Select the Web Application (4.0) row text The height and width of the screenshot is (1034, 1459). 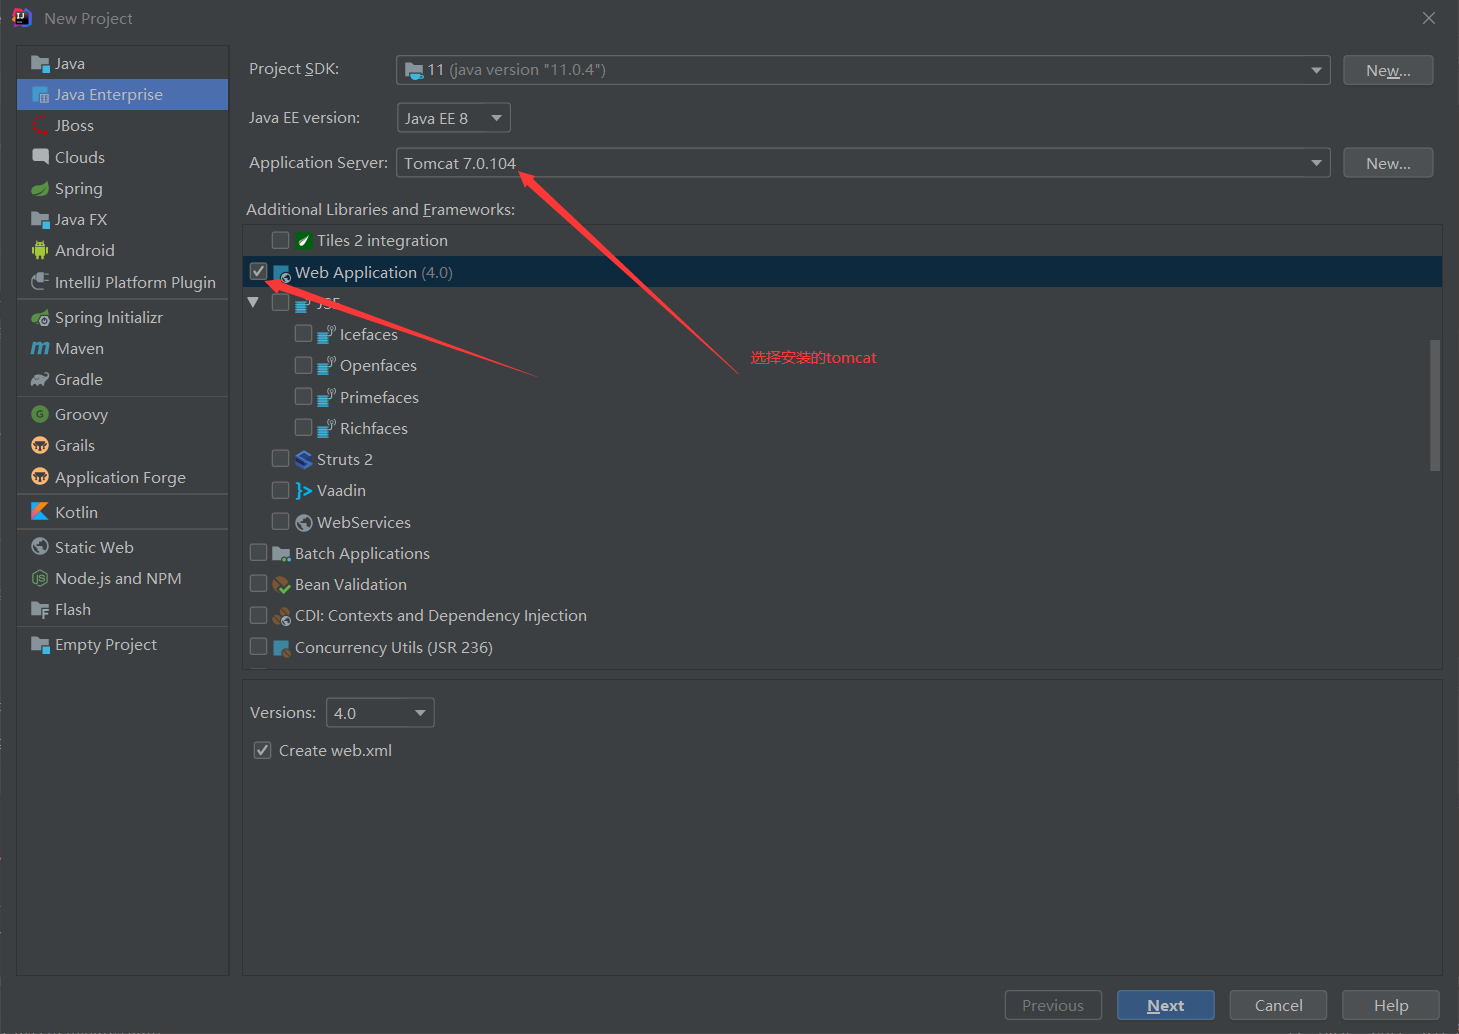(374, 272)
